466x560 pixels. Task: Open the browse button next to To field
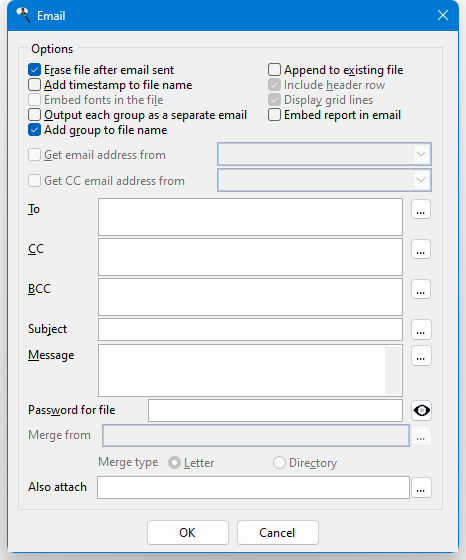(x=421, y=210)
